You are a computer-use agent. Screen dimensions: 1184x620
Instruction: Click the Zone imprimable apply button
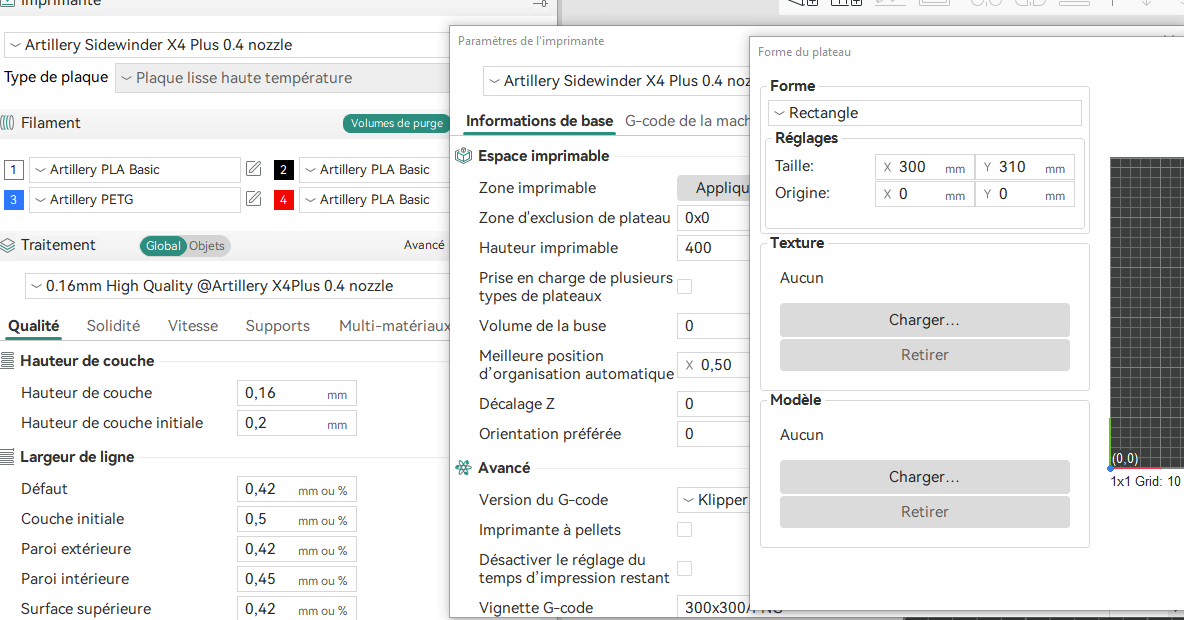coord(714,188)
